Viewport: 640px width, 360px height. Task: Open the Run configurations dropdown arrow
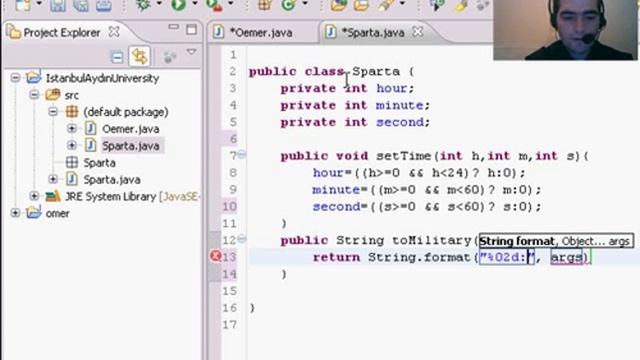tap(194, 4)
